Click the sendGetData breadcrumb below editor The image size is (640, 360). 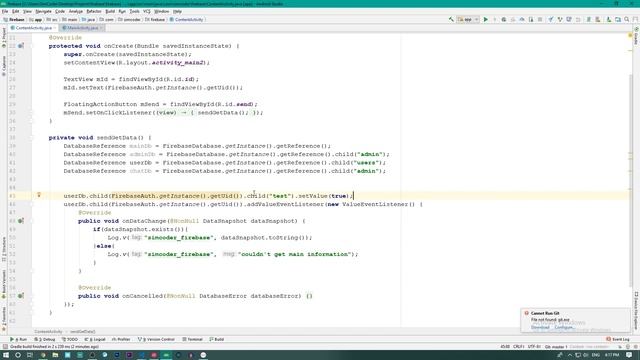(82, 332)
